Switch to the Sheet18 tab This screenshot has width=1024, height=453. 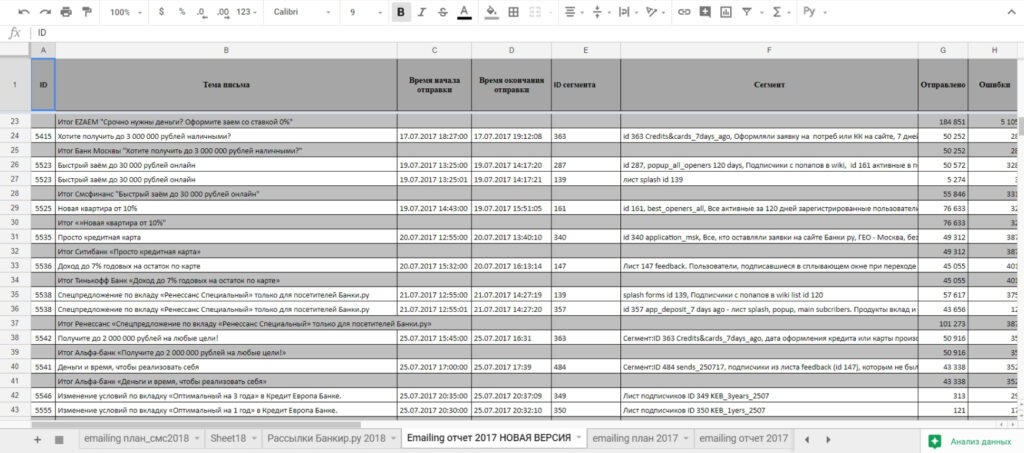(233, 439)
